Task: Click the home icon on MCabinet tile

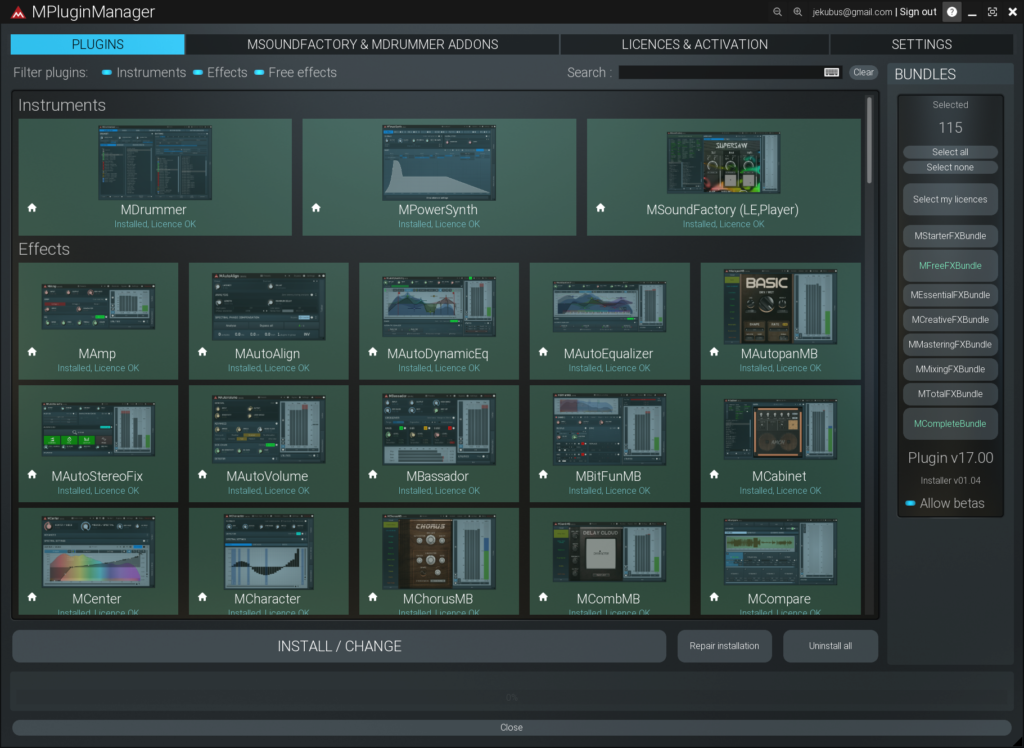Action: click(715, 475)
